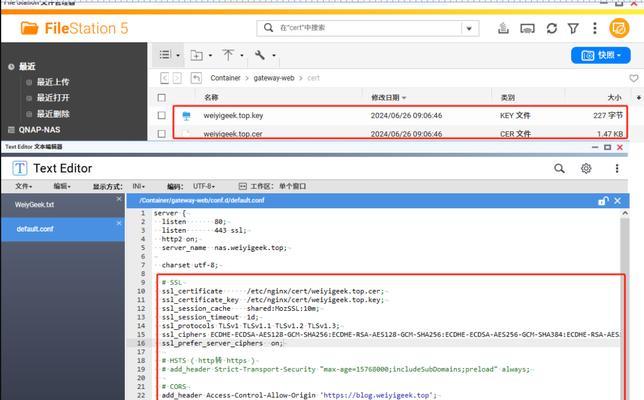Click the favorite heart icon

pos(634,78)
